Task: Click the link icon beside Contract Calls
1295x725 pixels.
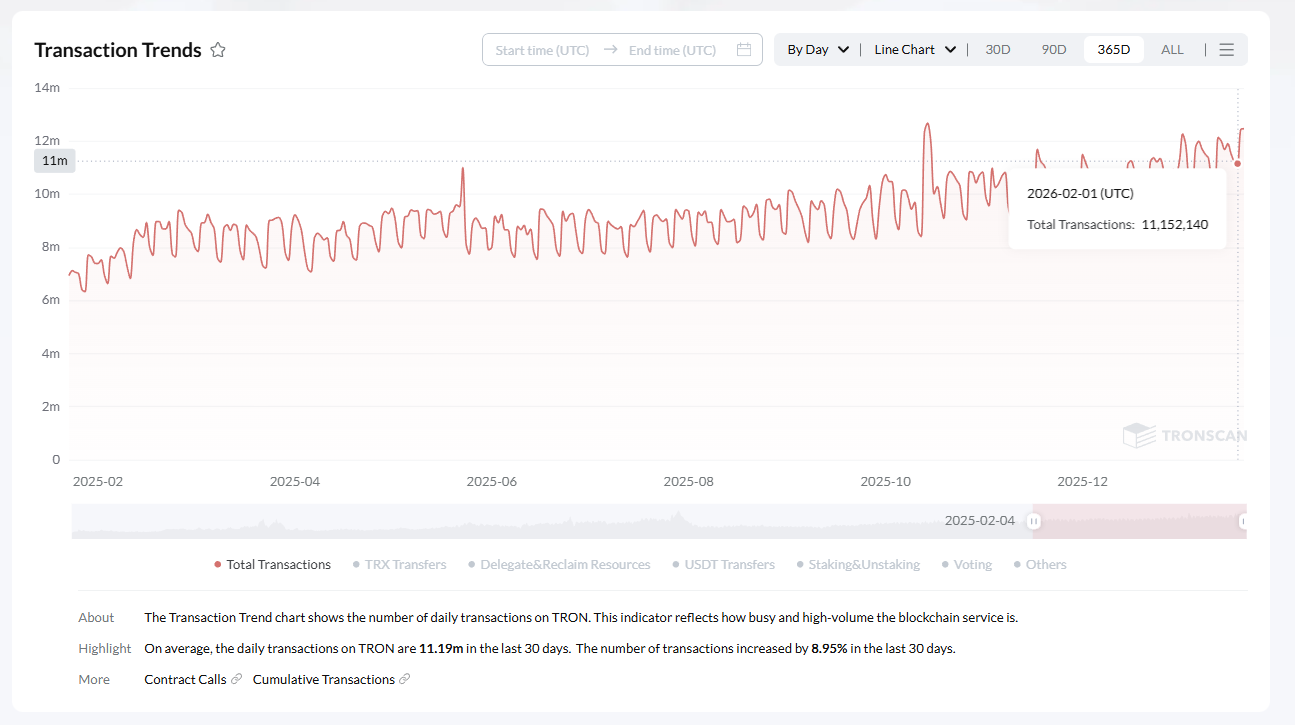Action: (x=236, y=679)
